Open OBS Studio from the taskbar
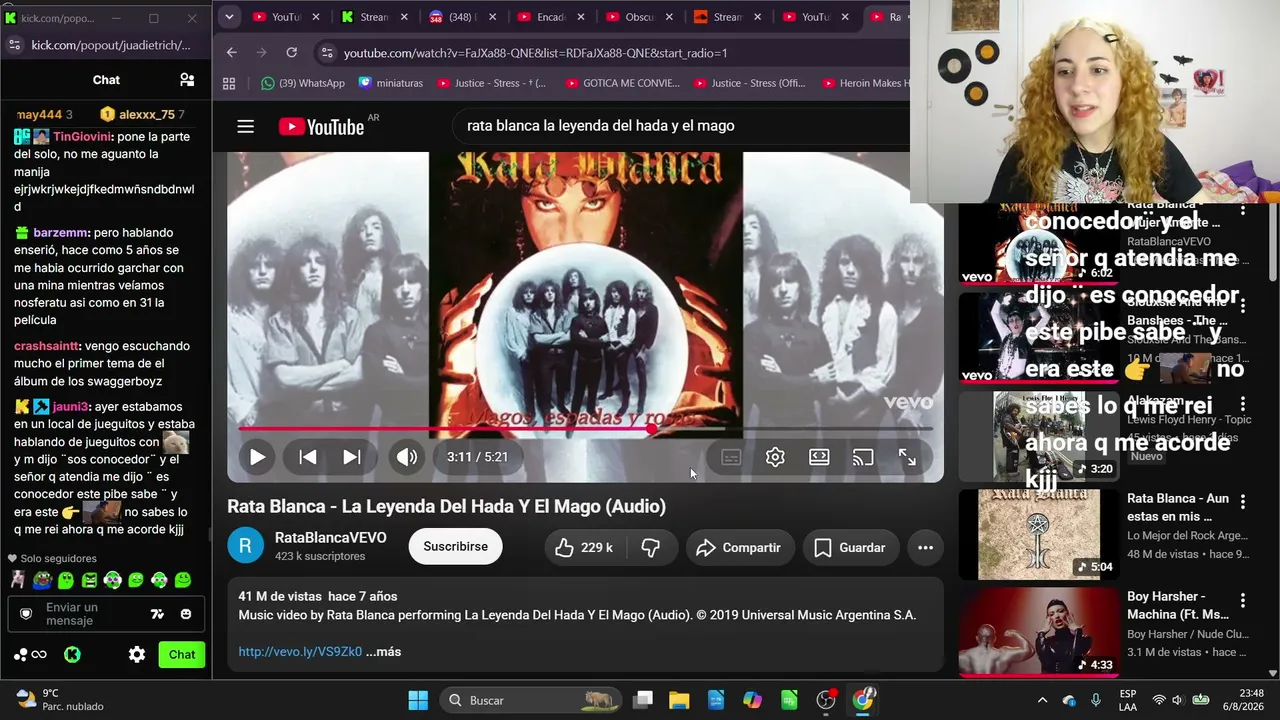Image resolution: width=1280 pixels, height=720 pixels. pos(826,700)
